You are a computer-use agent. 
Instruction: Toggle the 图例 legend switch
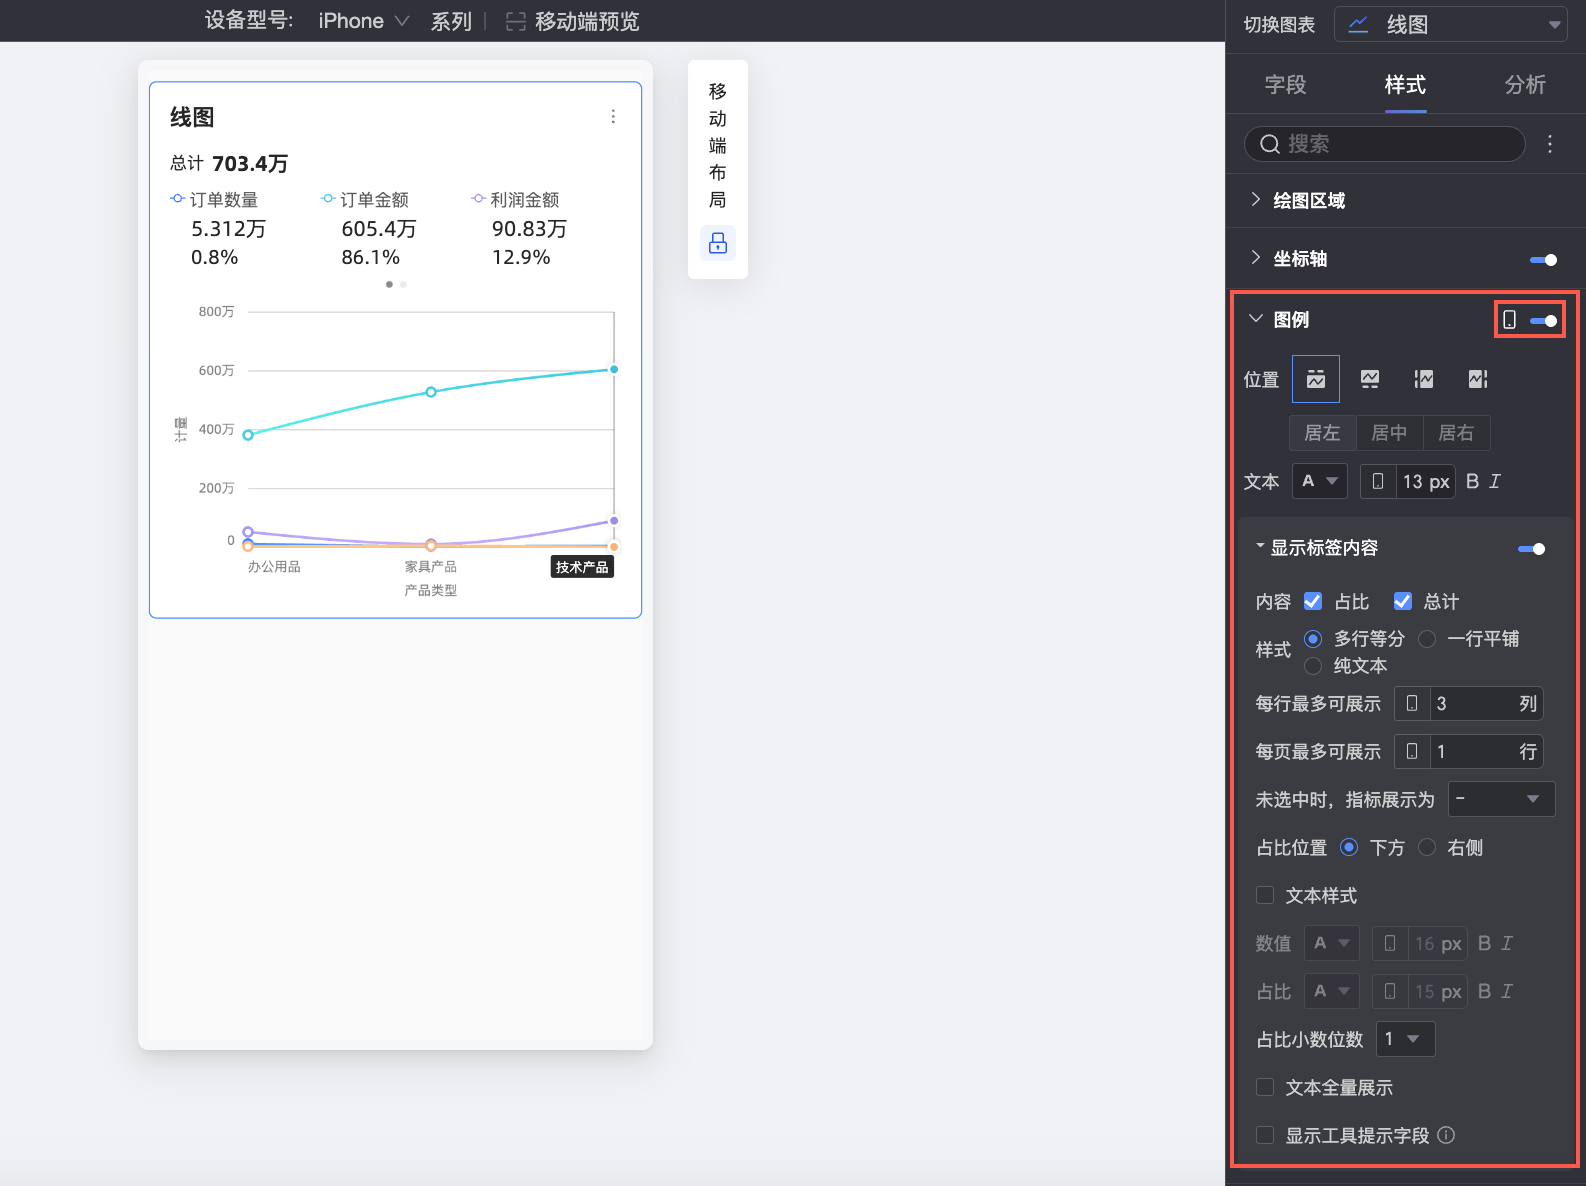coord(1544,321)
